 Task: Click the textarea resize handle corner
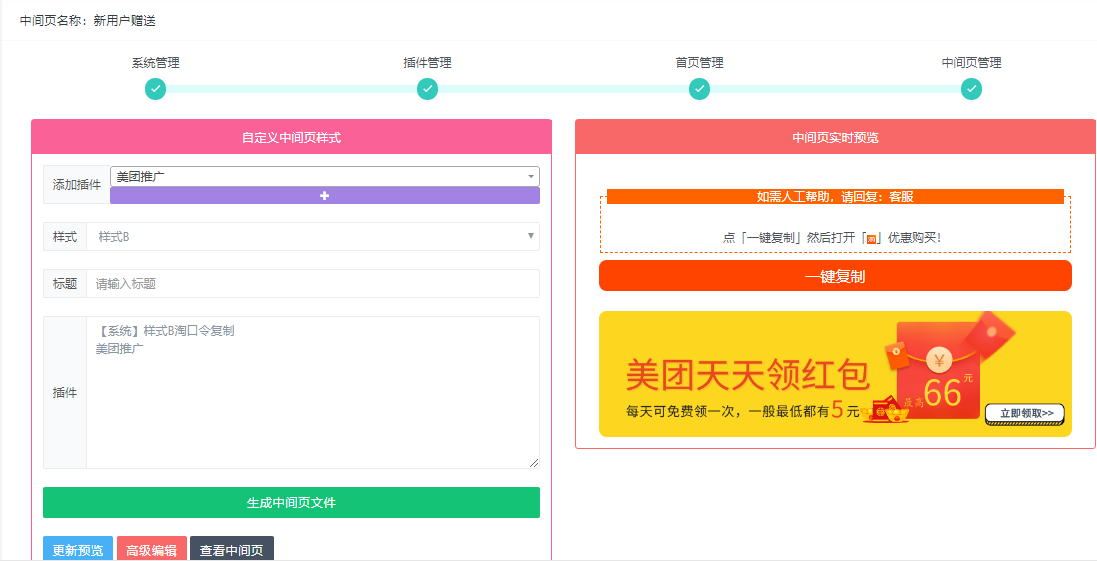coord(534,463)
